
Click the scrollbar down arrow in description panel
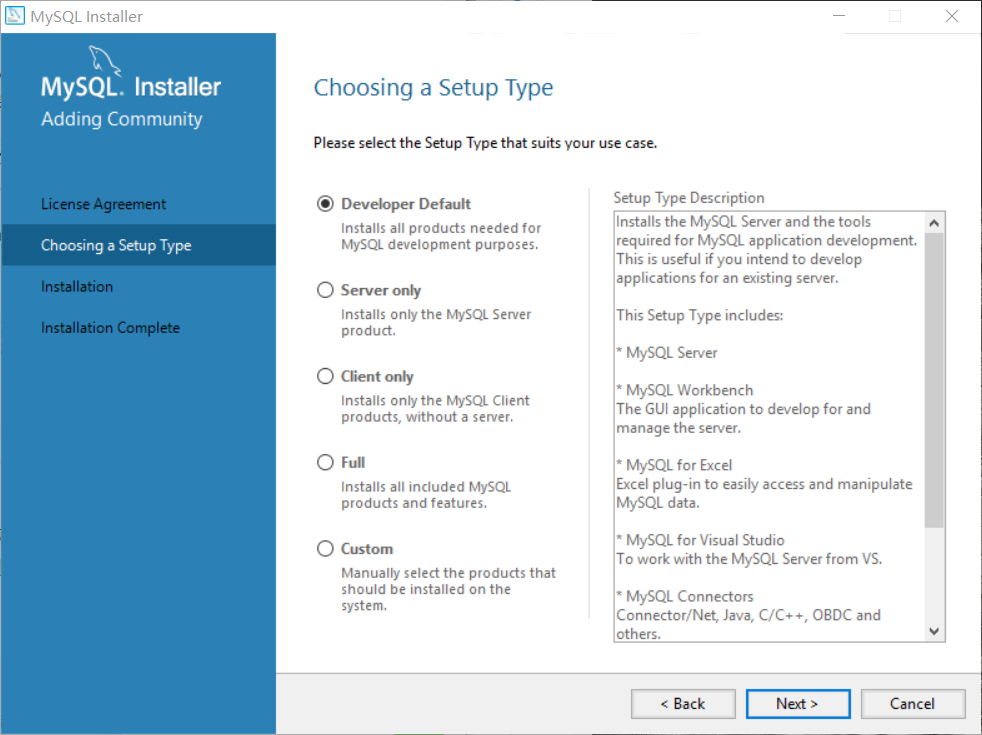934,631
